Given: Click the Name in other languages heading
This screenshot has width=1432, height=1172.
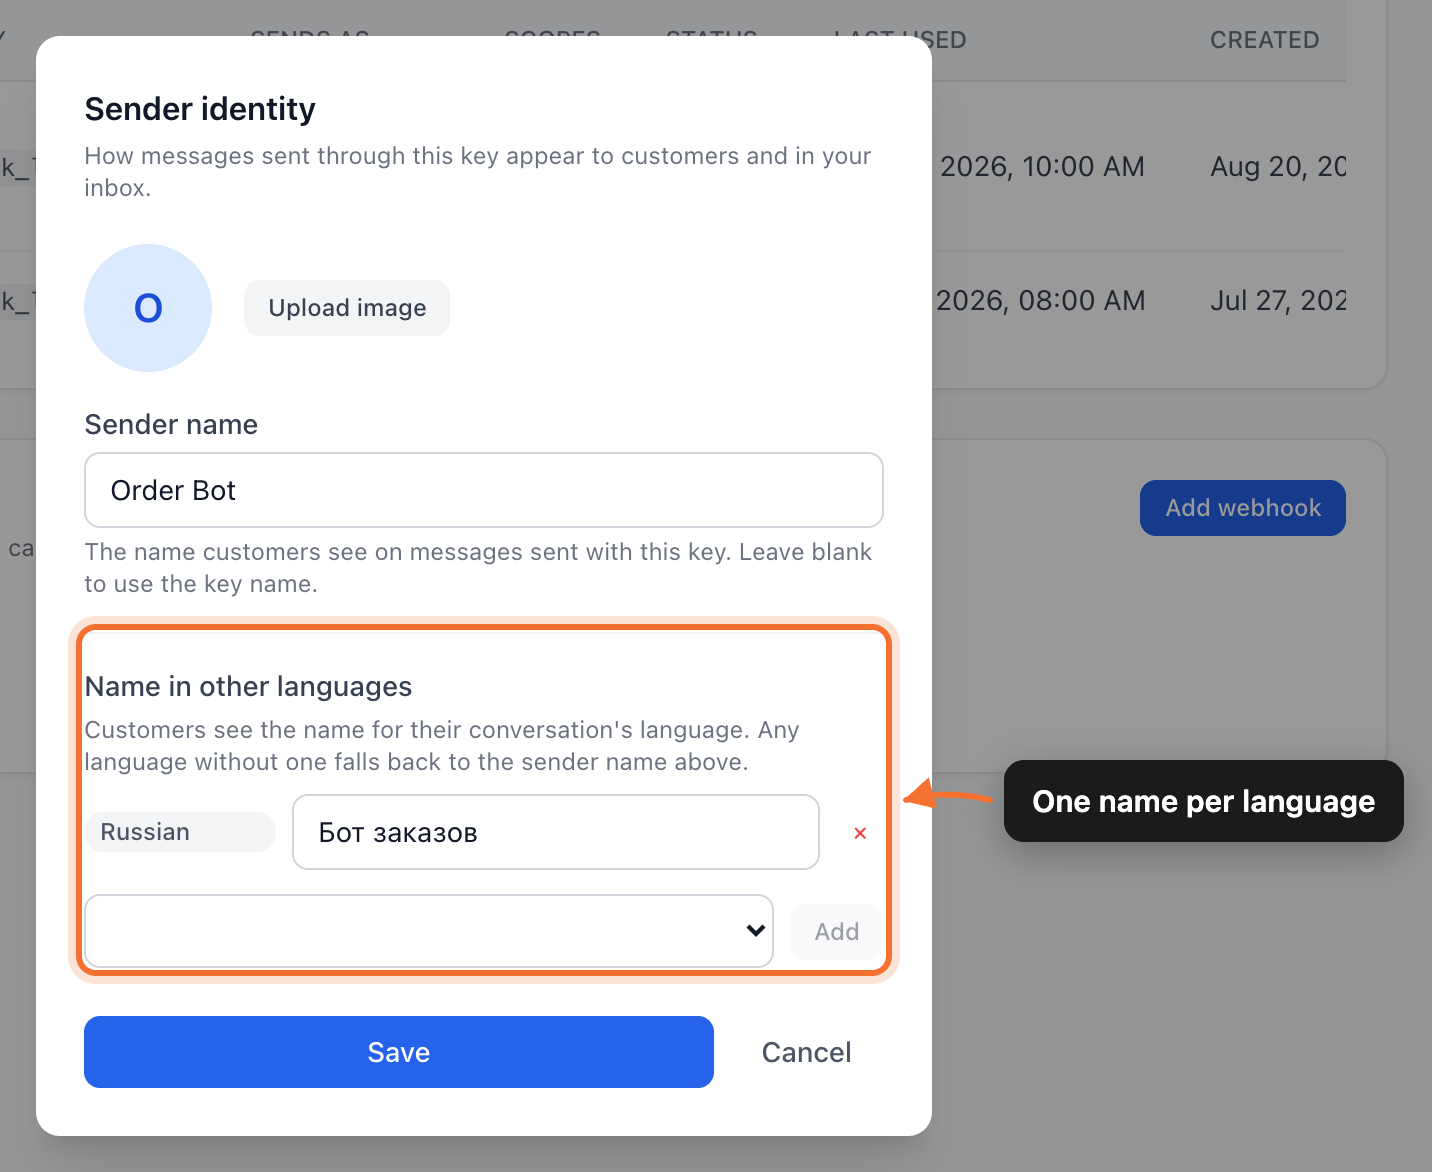Looking at the screenshot, I should (x=249, y=687).
